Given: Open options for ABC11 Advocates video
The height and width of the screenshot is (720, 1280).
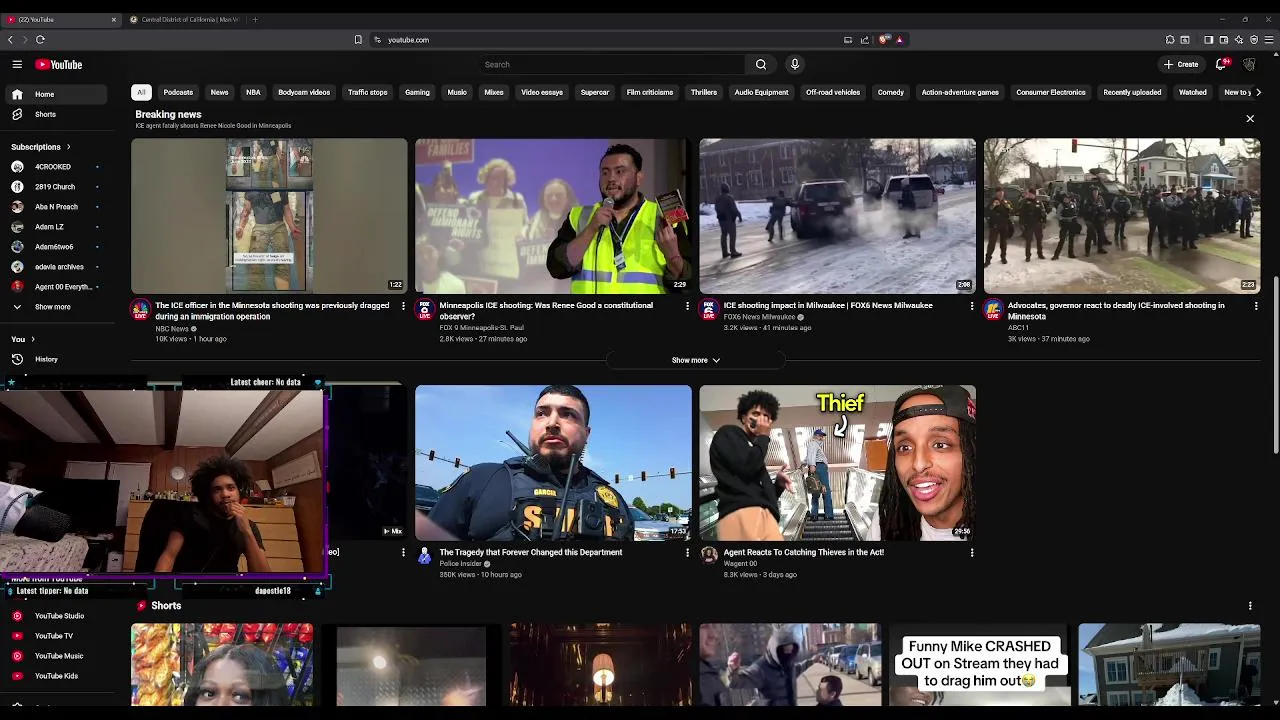Looking at the screenshot, I should (x=1256, y=306).
